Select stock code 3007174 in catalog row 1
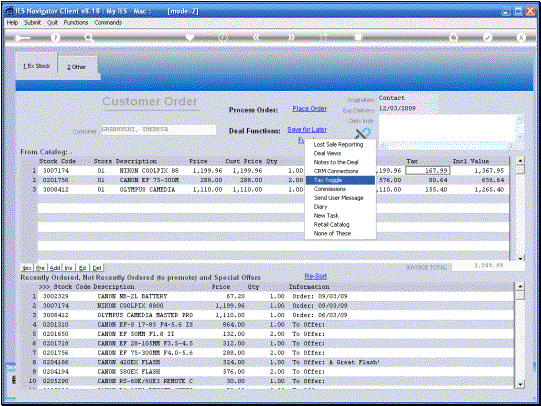Image resolution: width=541 pixels, height=406 pixels. (56, 170)
